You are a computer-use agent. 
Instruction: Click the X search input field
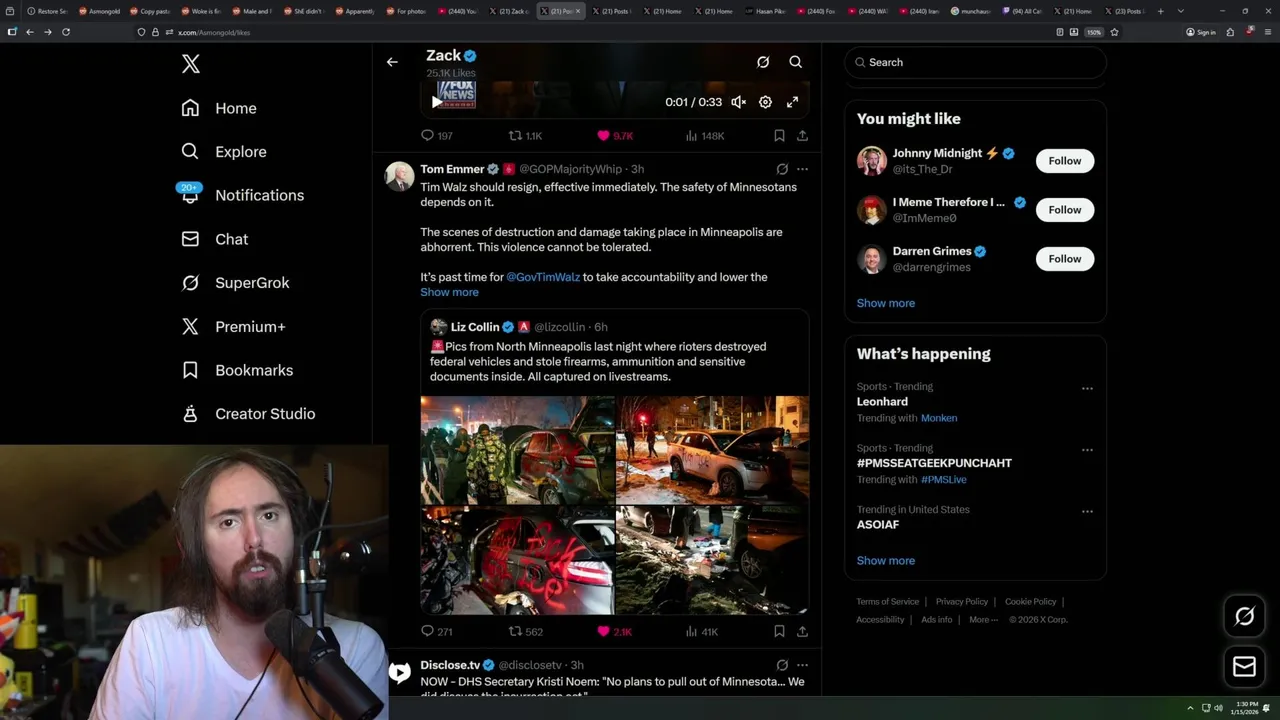point(975,62)
